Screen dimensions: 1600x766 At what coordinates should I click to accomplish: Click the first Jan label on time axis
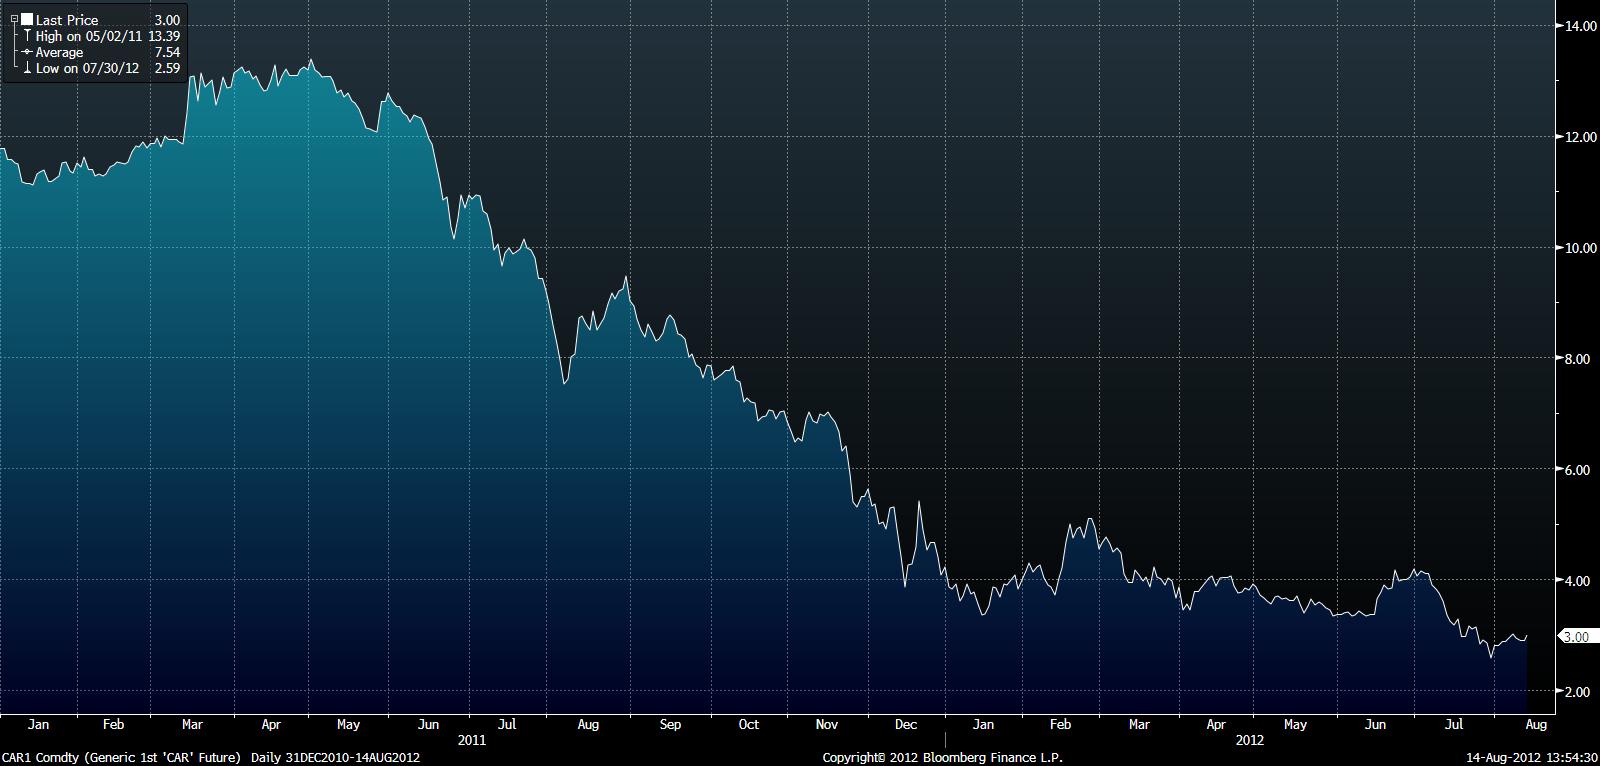point(38,724)
